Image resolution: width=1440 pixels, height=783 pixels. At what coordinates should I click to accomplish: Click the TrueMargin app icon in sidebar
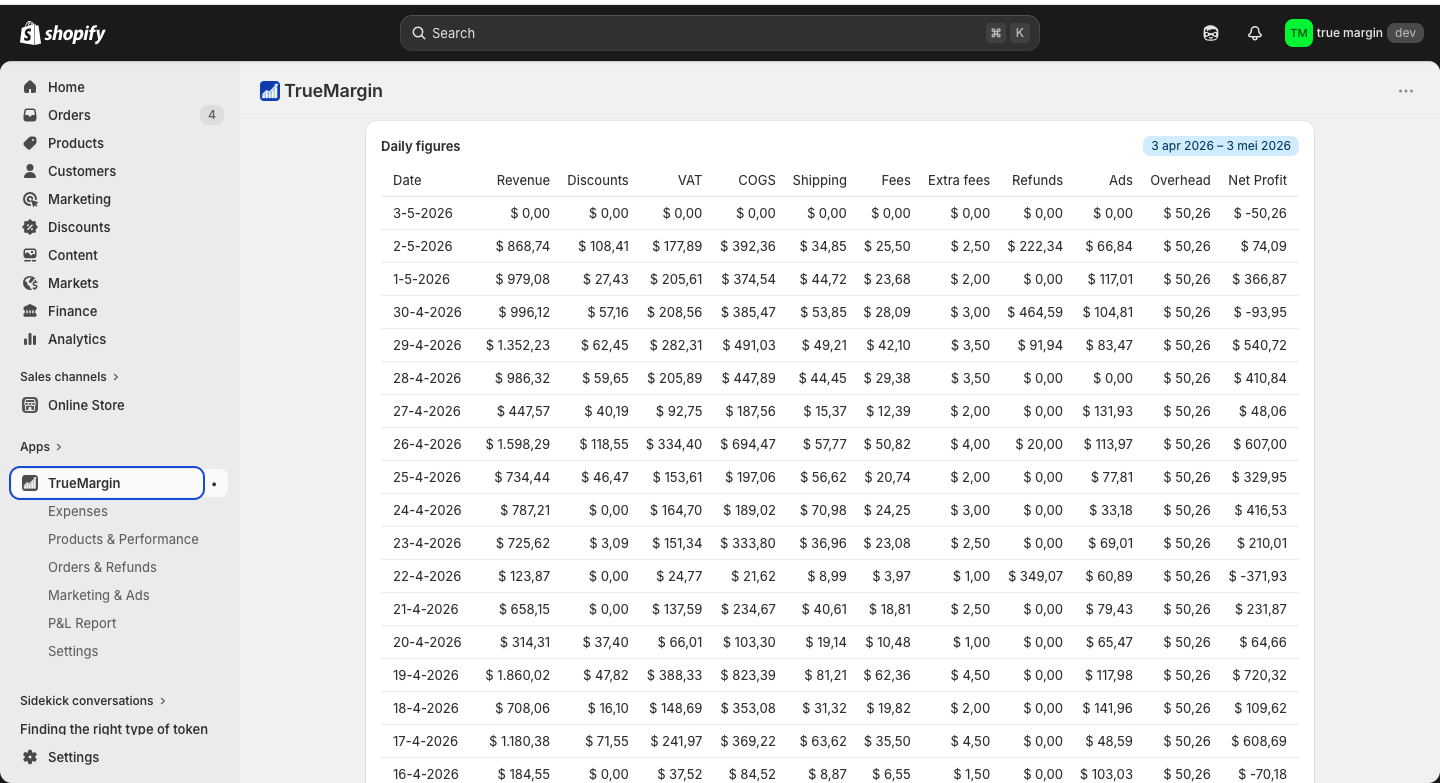click(30, 483)
